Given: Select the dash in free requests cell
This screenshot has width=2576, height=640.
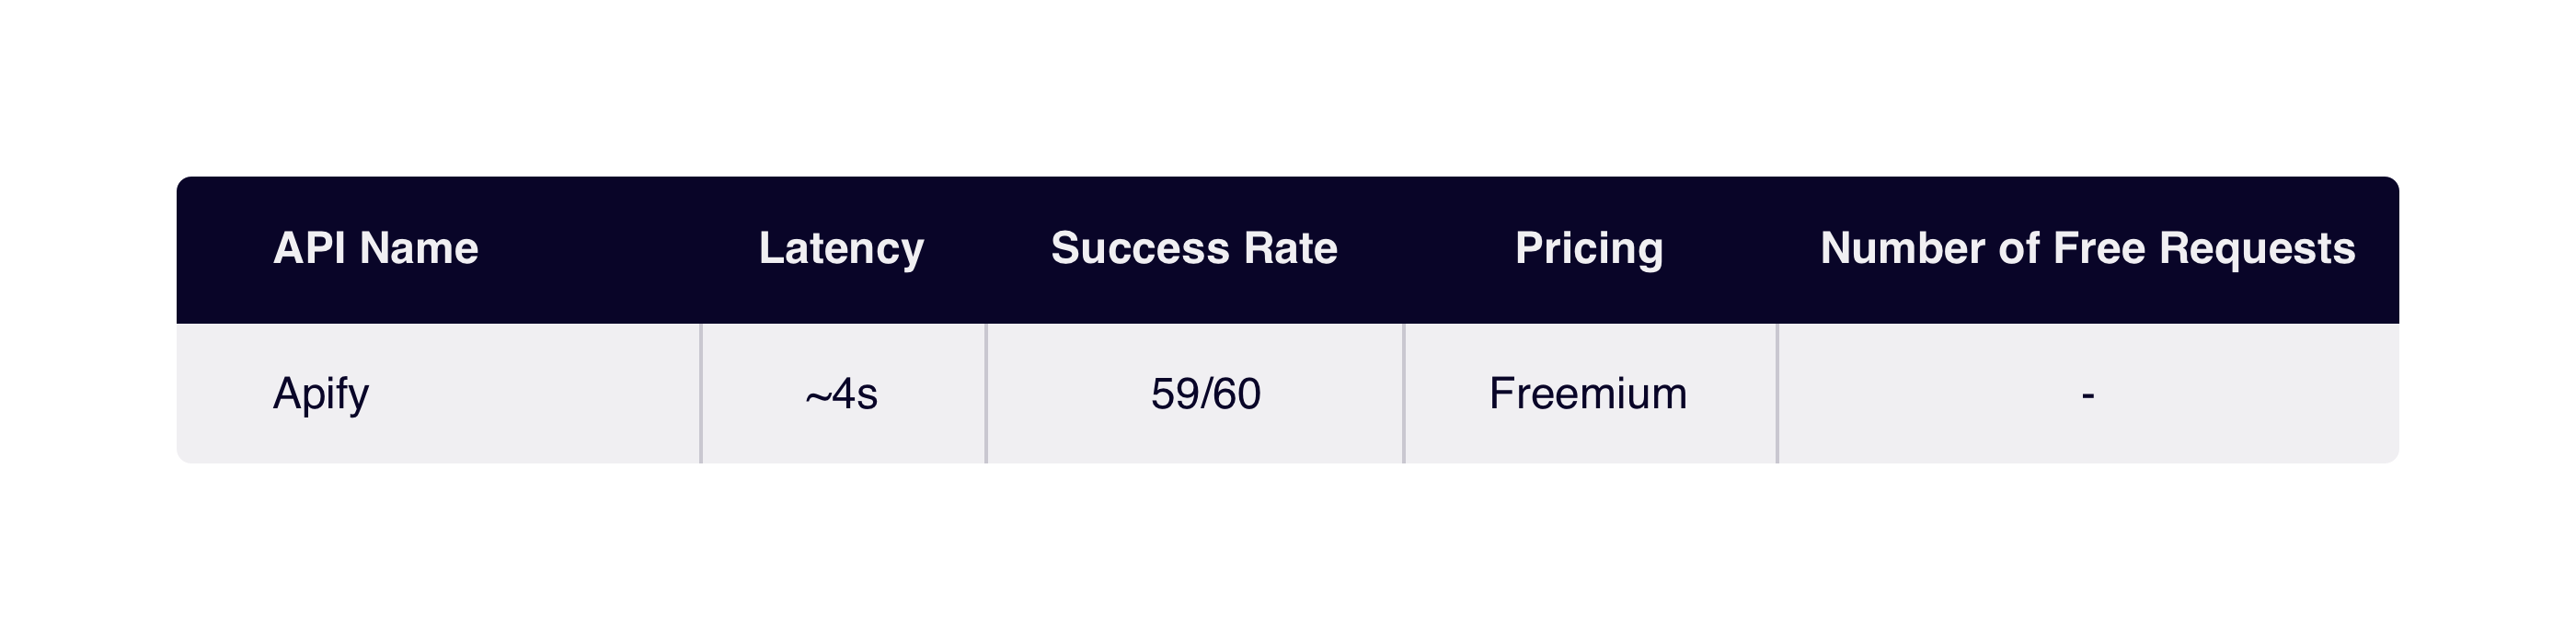Looking at the screenshot, I should (2088, 395).
